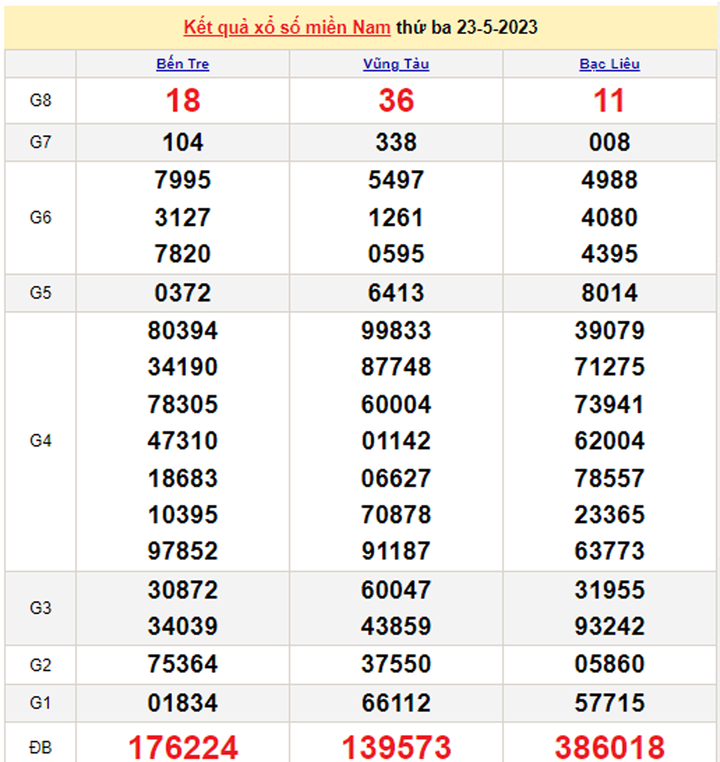Click the ĐB special prize row label
Screen dimensions: 720x762
pos(40,746)
